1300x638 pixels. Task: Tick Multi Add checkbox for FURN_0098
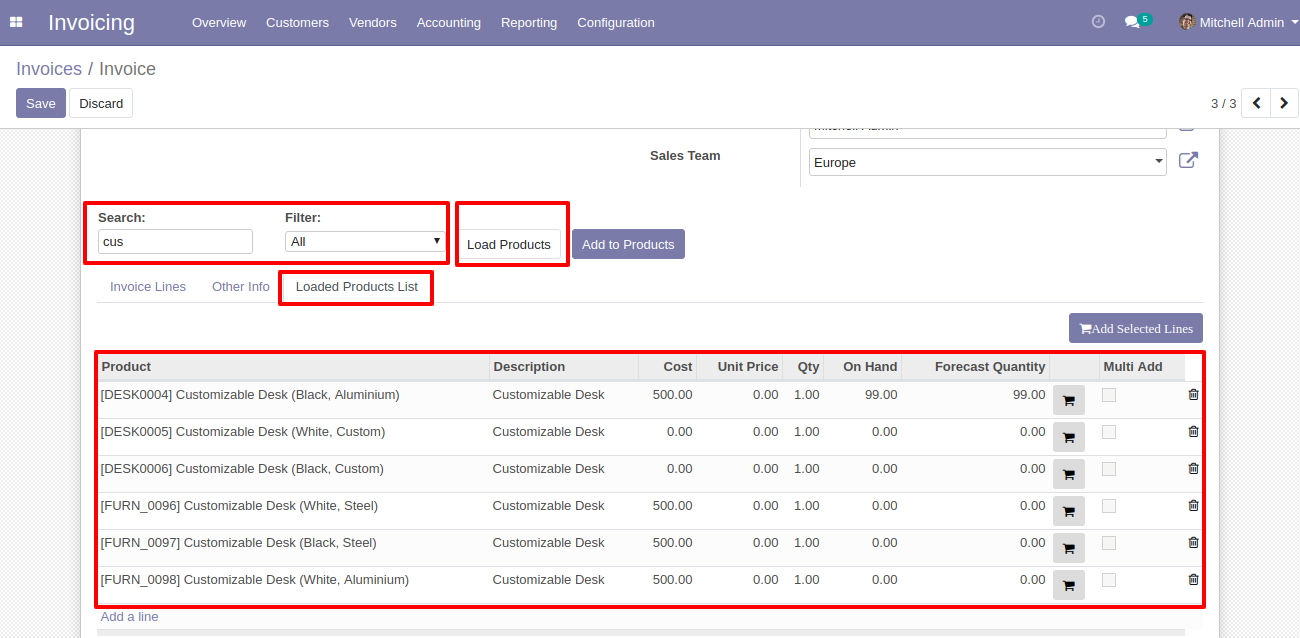point(1109,581)
